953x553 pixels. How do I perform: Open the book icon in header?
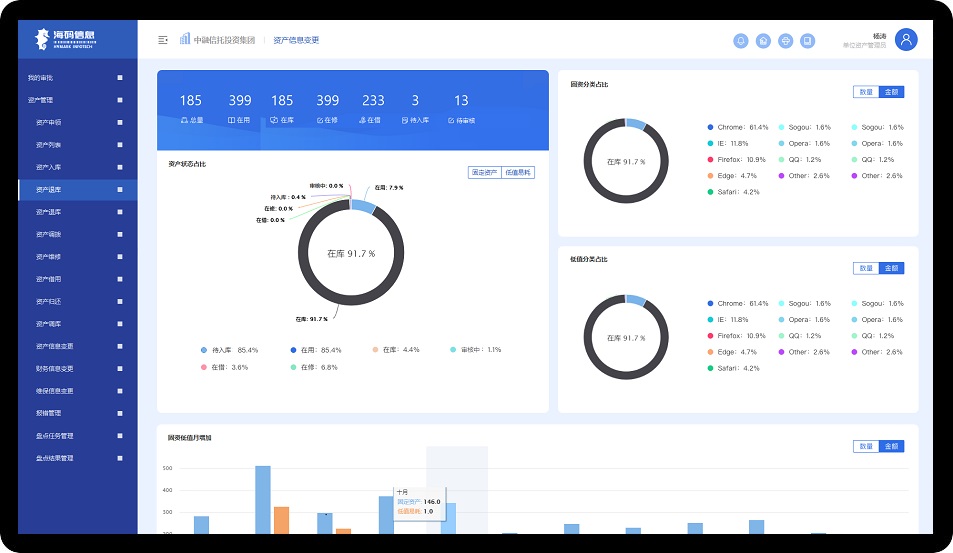pos(807,41)
